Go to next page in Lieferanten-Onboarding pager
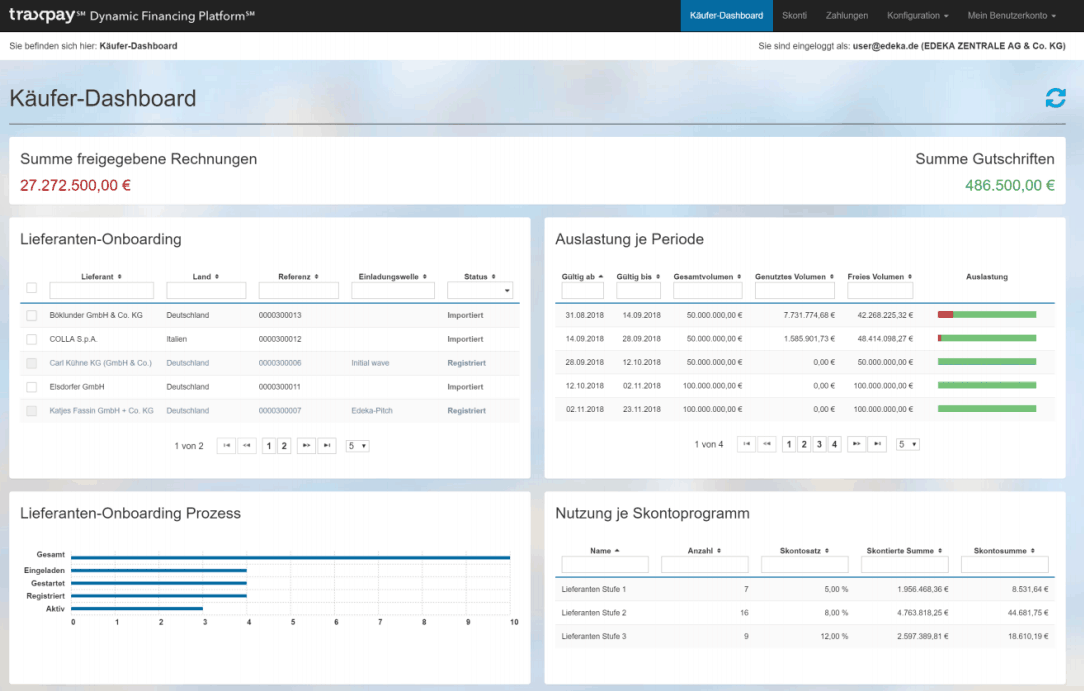The width and height of the screenshot is (1084, 691). [x=306, y=446]
